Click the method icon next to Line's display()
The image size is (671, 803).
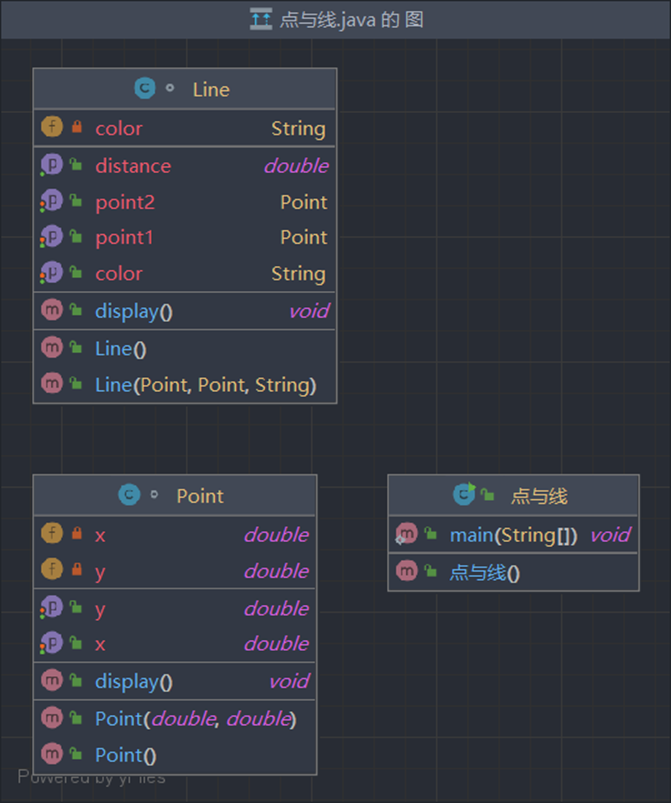click(x=52, y=311)
